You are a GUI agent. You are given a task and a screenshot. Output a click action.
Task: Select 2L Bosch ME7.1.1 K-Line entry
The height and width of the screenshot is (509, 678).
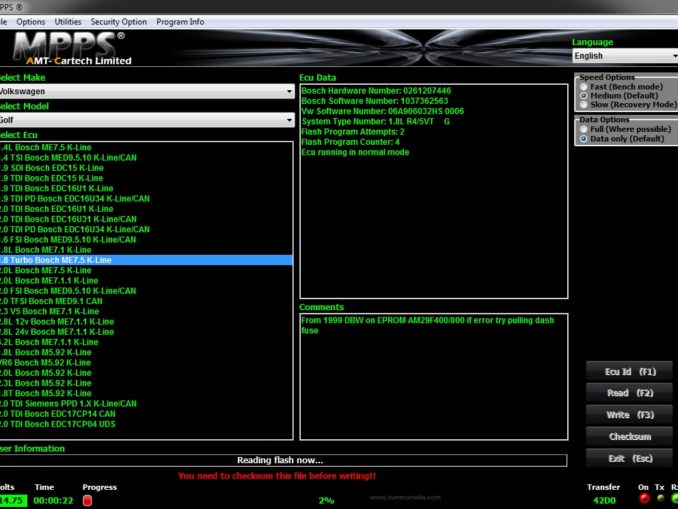[146, 342]
